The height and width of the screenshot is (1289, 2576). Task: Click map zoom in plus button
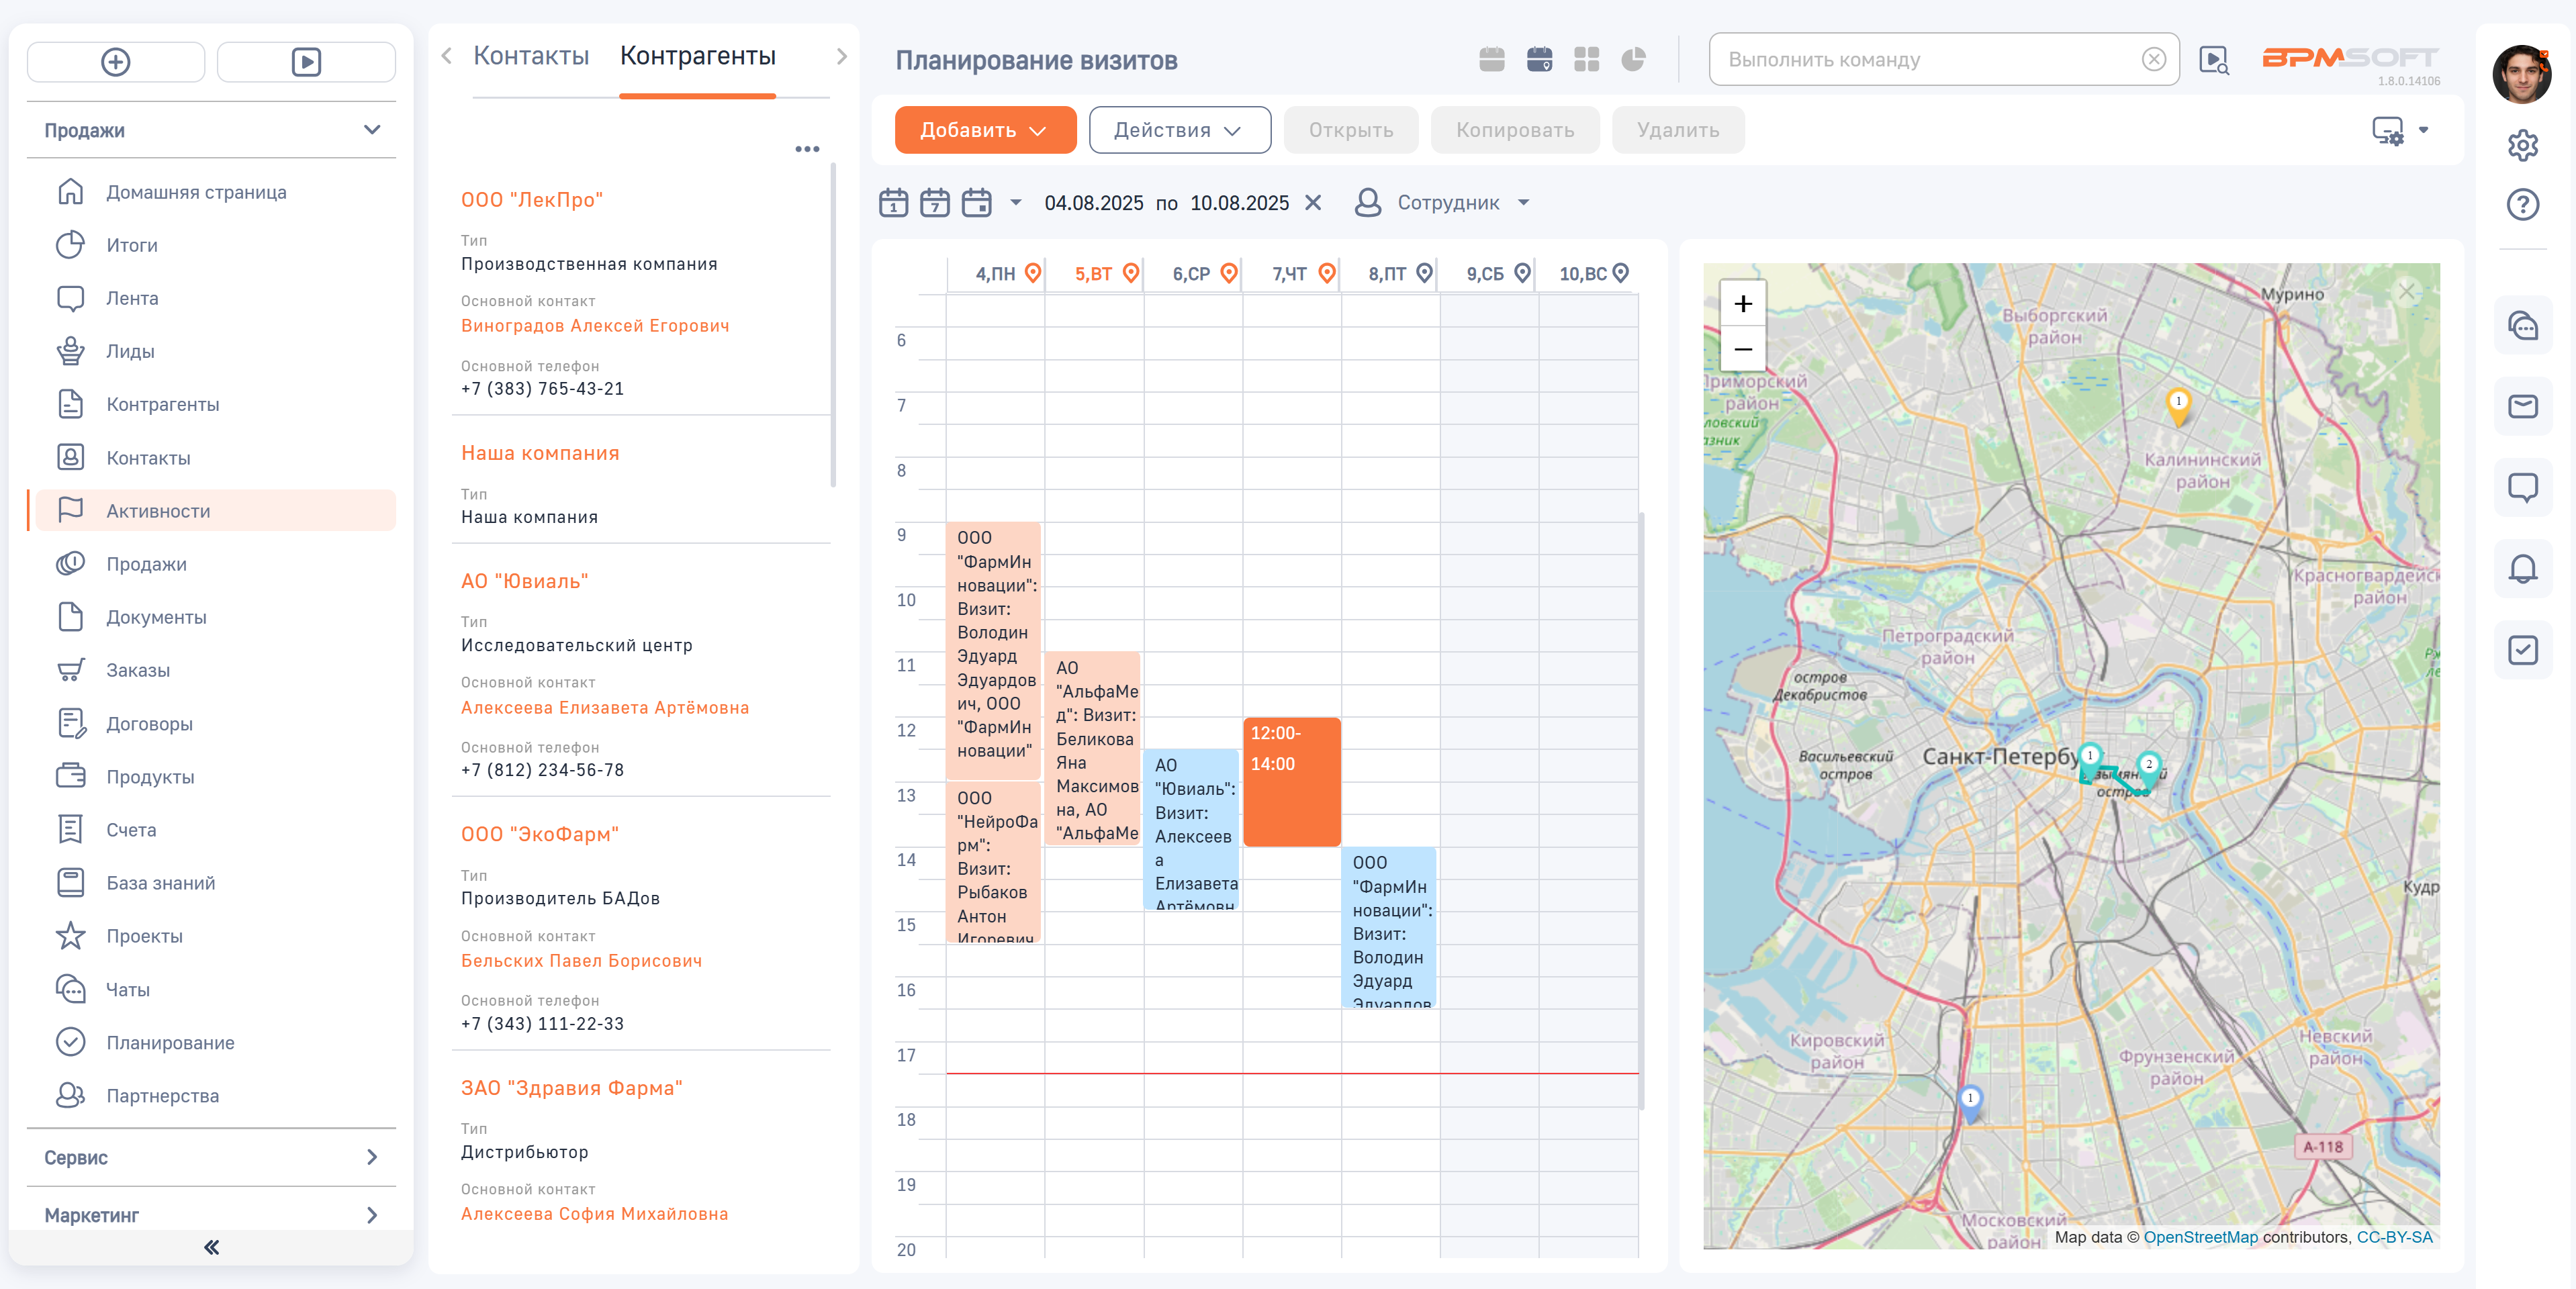[1742, 303]
